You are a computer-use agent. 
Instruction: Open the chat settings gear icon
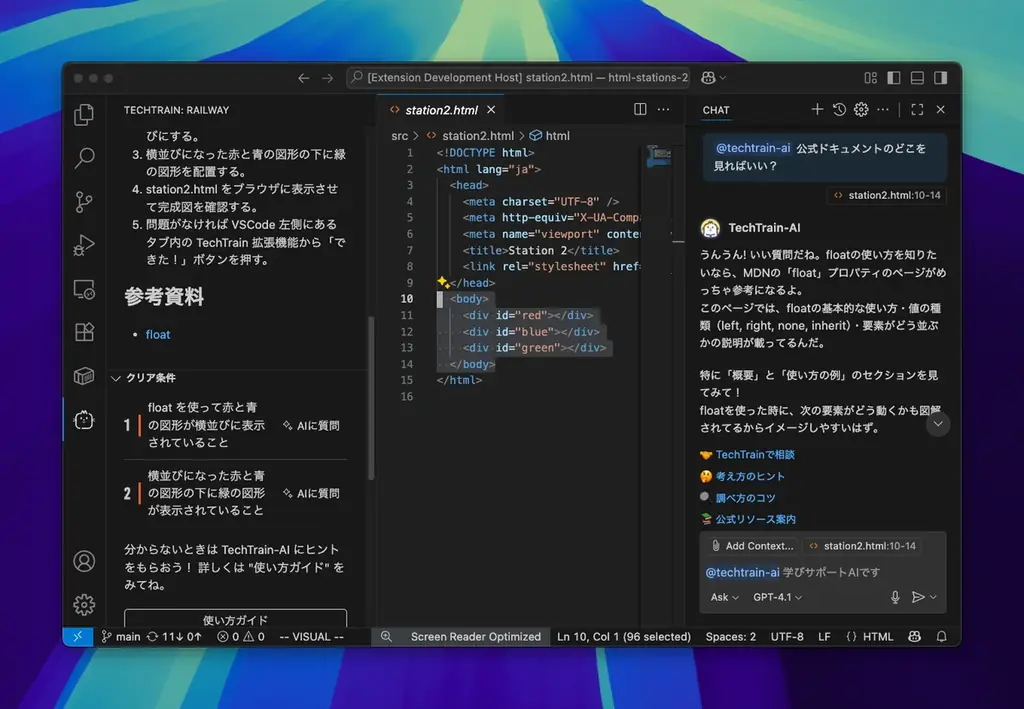tap(860, 110)
